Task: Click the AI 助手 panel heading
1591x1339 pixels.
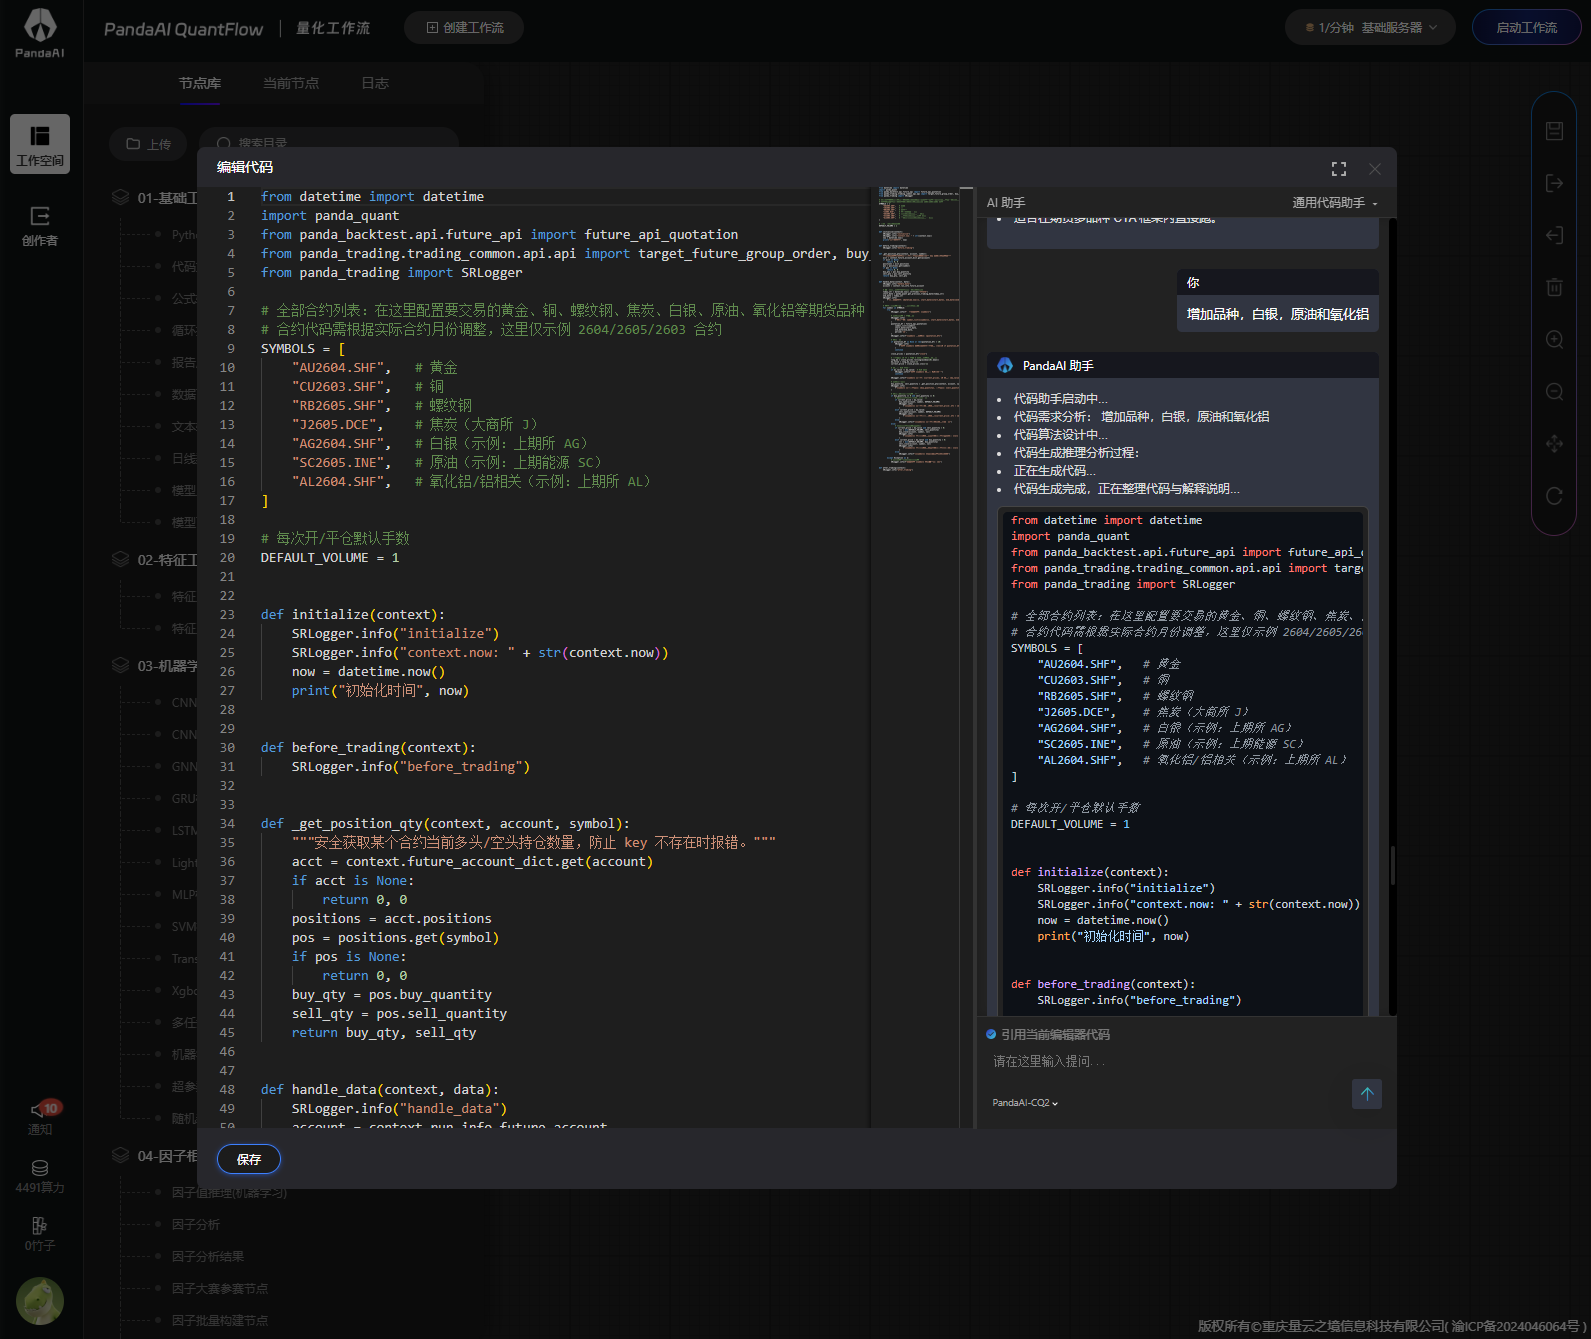Action: click(x=1006, y=203)
